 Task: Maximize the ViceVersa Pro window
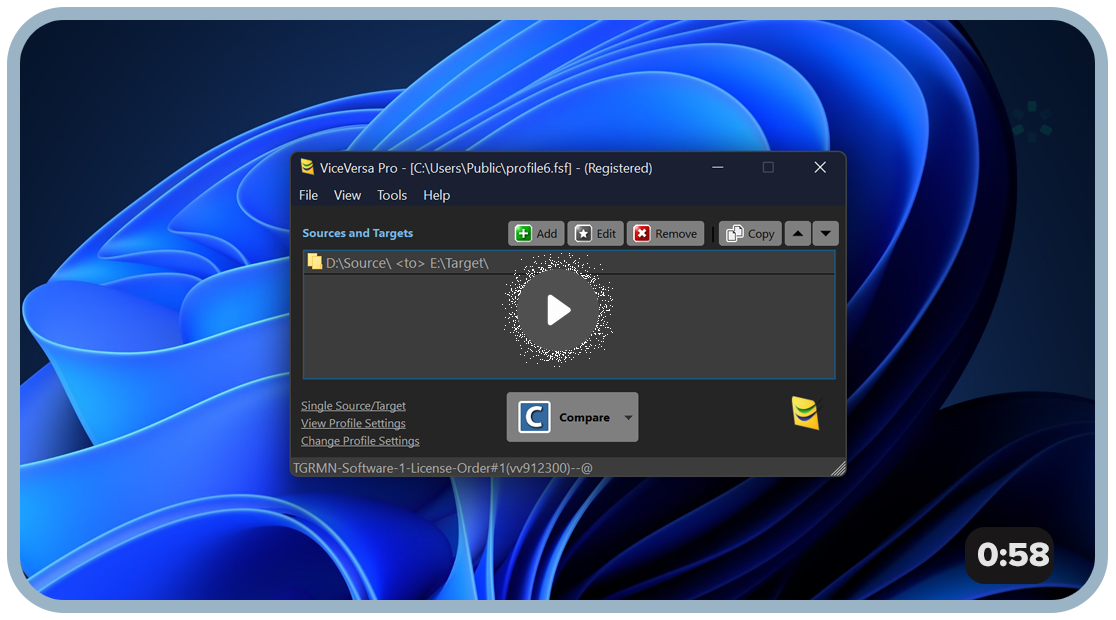[x=768, y=167]
